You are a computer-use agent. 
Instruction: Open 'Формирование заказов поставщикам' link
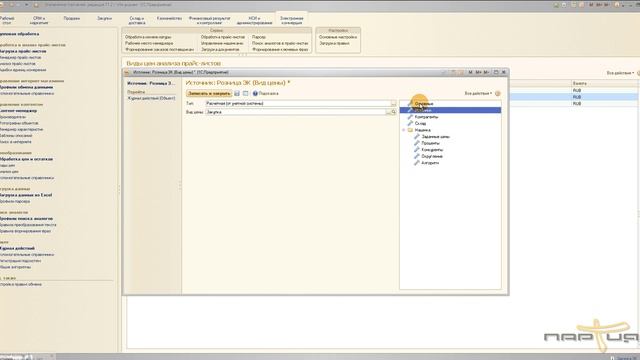[x=160, y=49]
